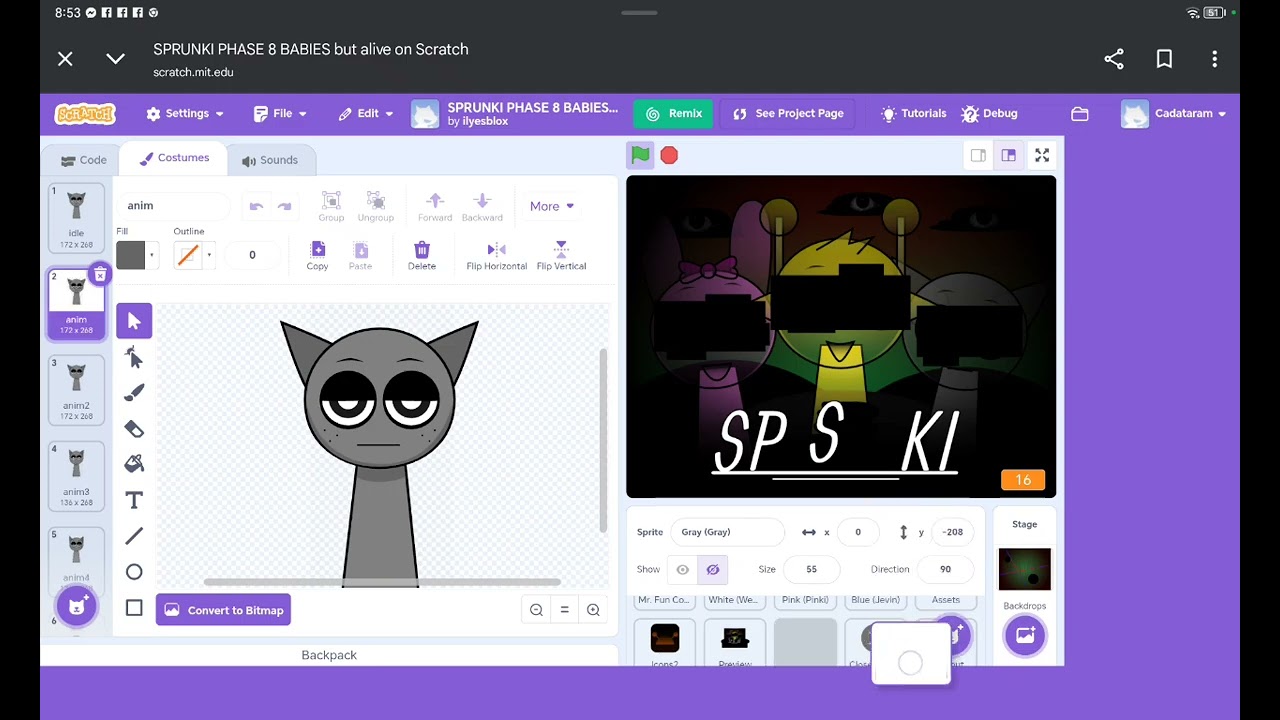
Task: Open the Settings menu
Action: tap(185, 114)
